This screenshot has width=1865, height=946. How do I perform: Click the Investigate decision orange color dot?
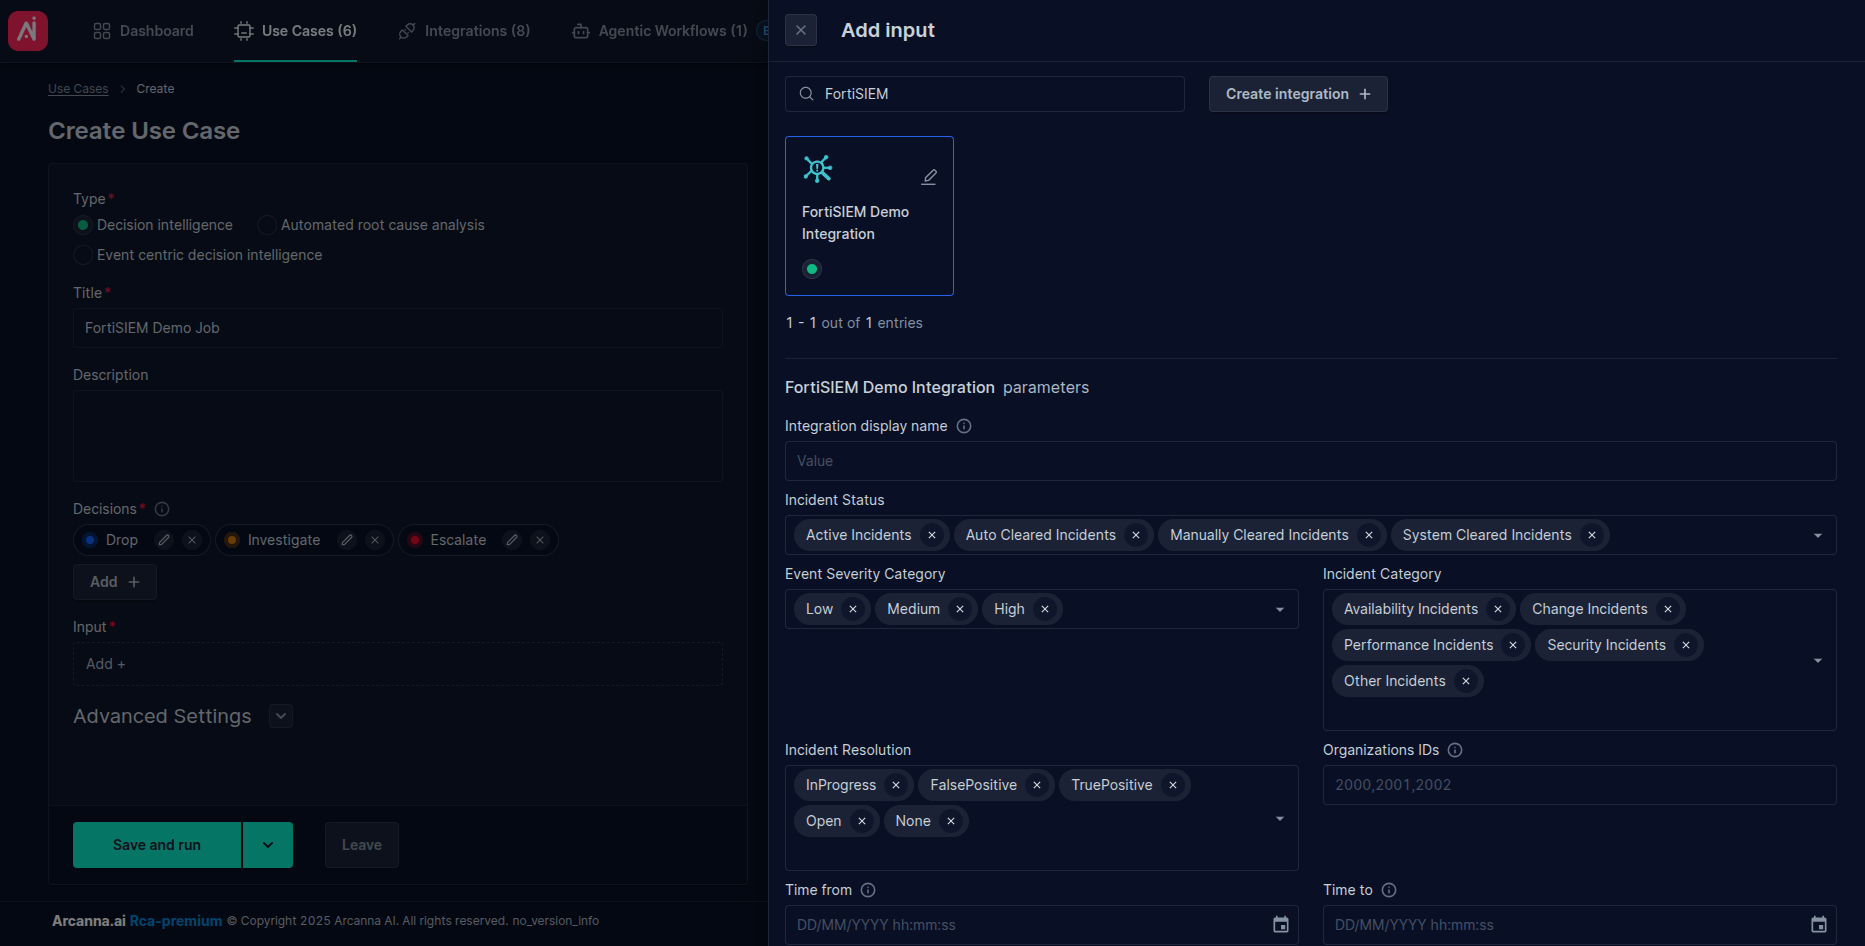coord(232,540)
